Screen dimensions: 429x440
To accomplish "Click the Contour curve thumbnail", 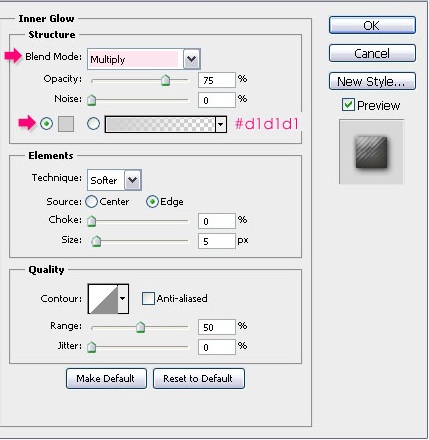I will (x=103, y=298).
